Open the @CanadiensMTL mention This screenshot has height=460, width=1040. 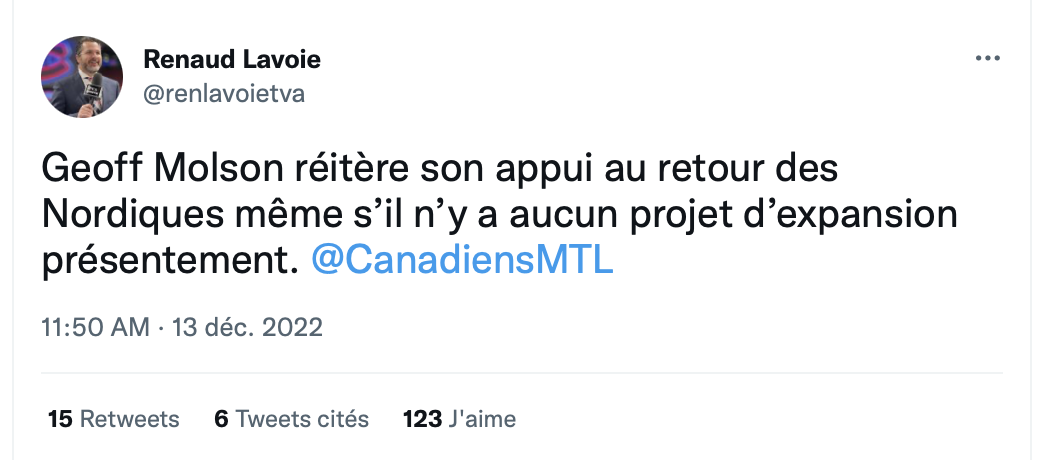click(462, 260)
